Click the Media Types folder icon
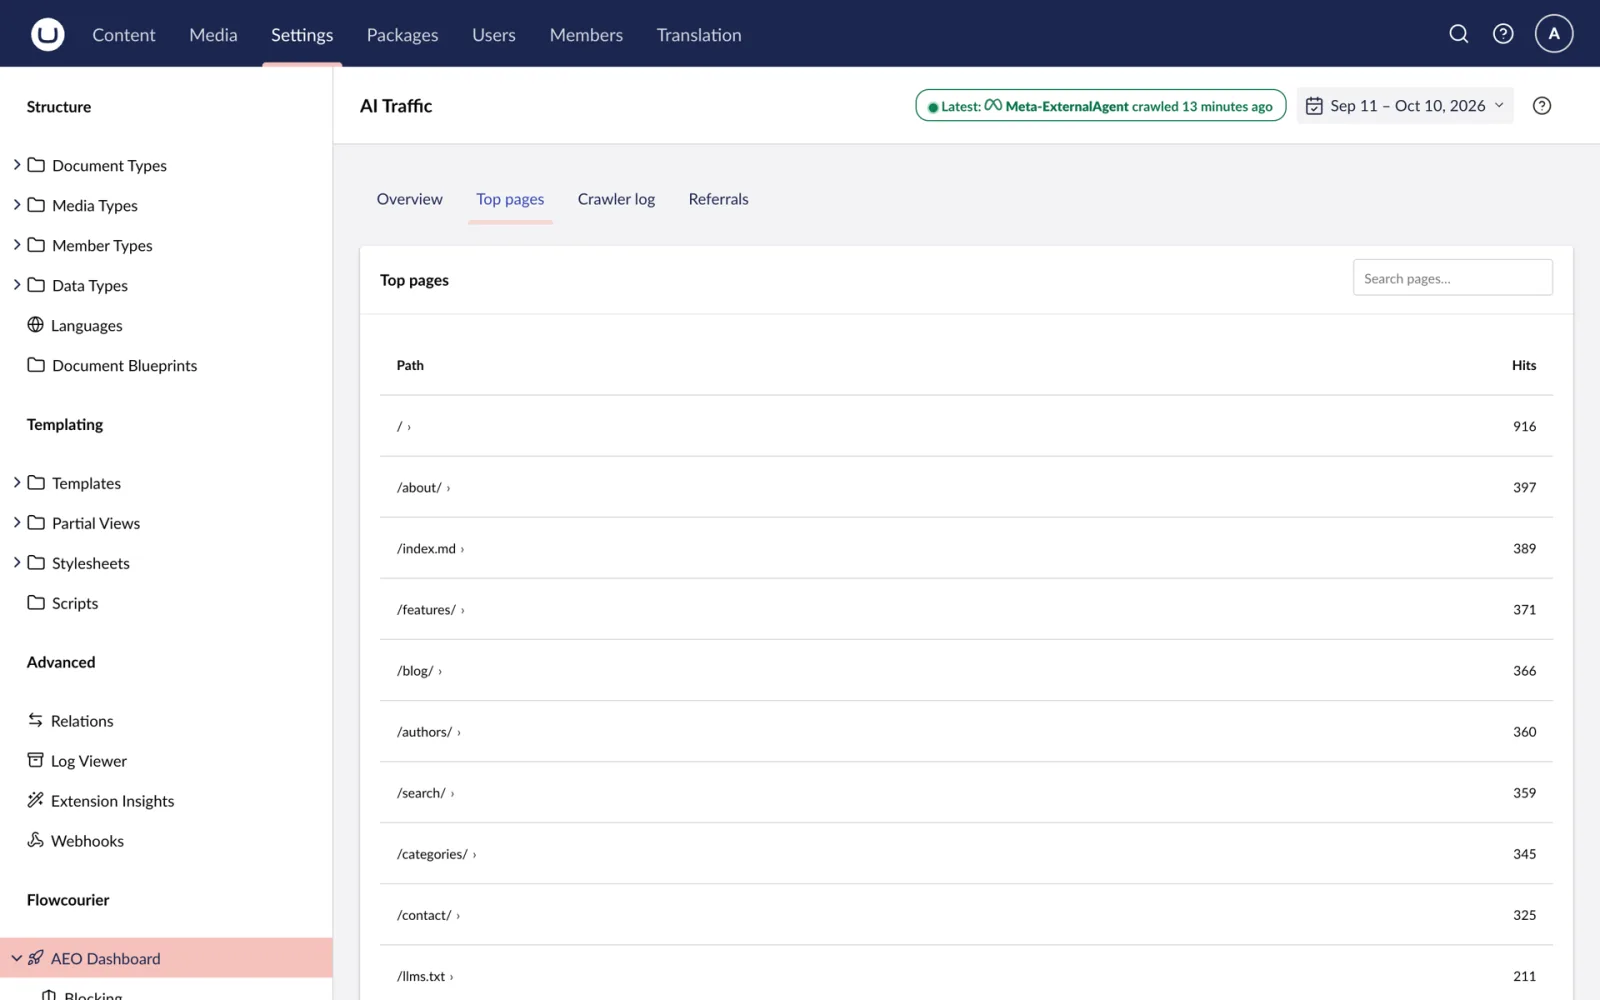1600x1000 pixels. click(36, 205)
